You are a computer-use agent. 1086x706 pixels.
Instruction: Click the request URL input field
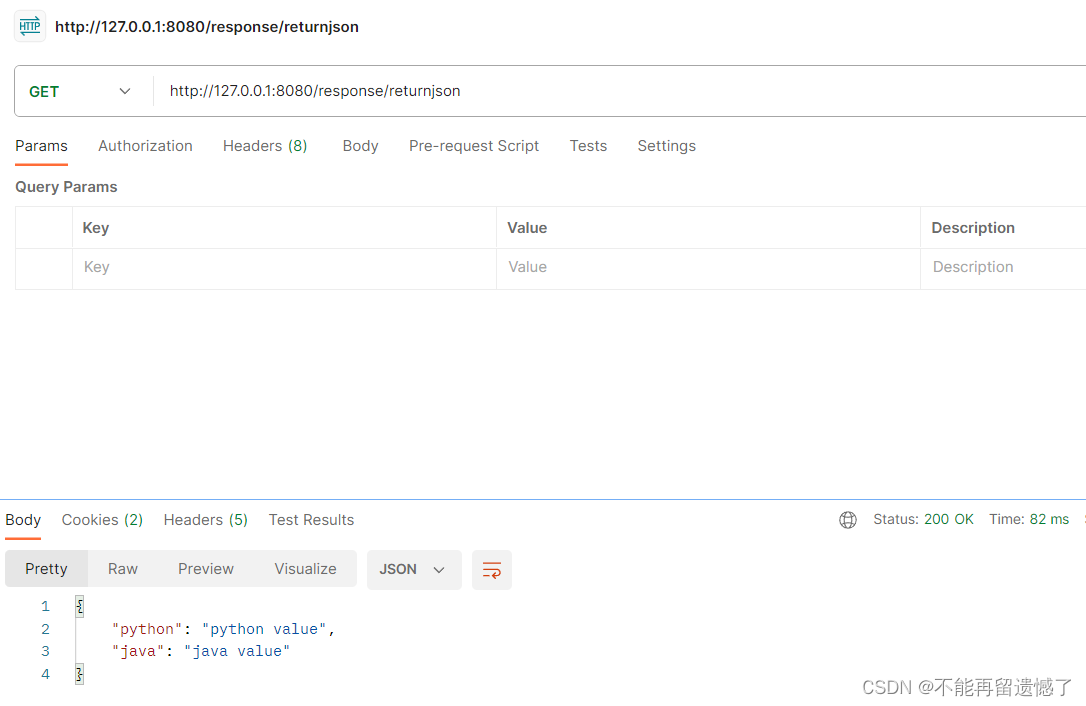coord(619,91)
